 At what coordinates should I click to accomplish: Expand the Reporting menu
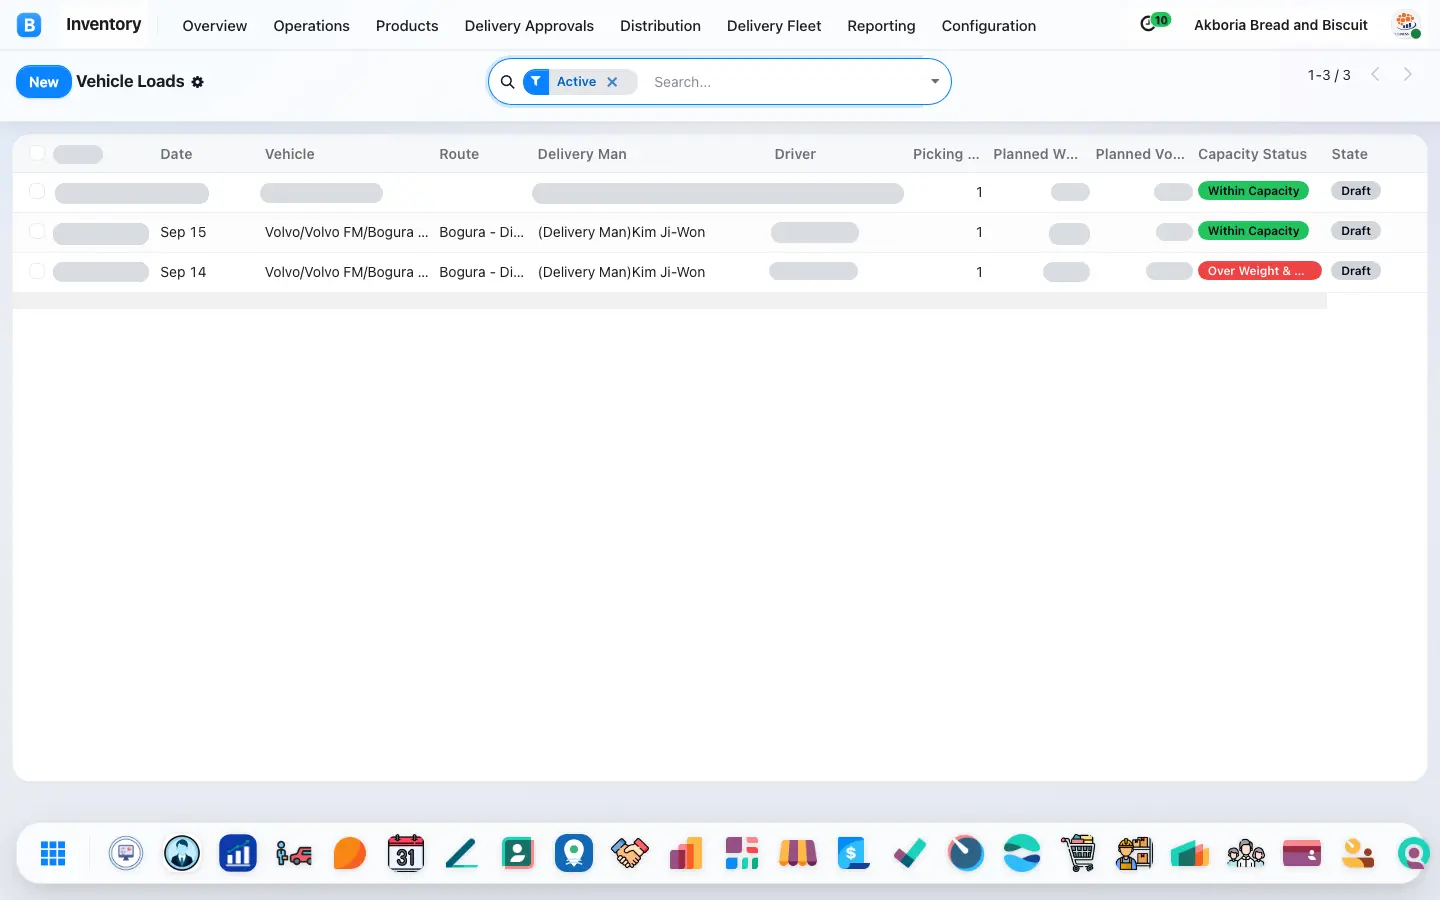tap(881, 26)
